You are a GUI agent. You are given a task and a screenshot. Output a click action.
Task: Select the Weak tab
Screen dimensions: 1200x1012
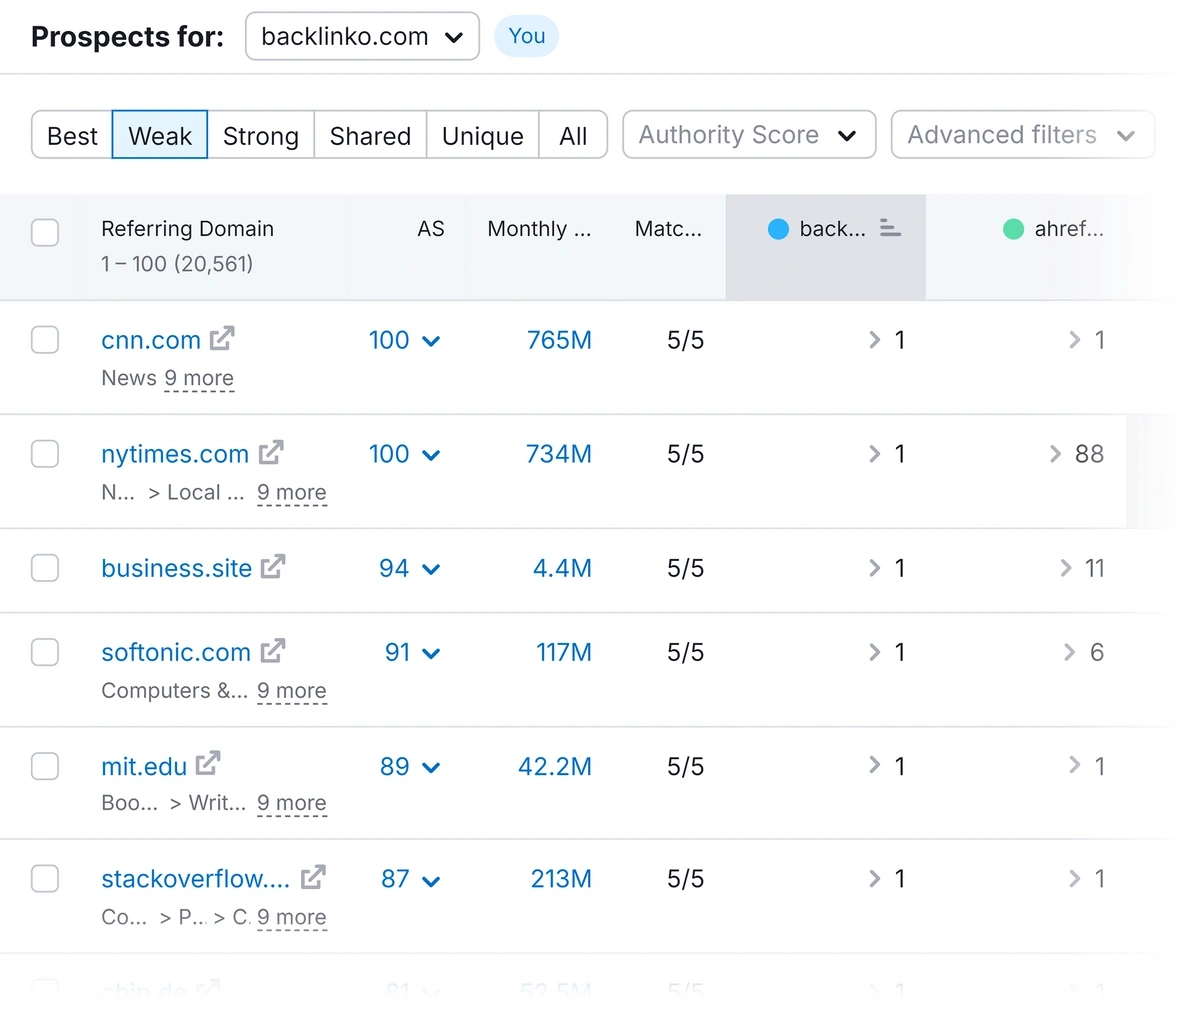[160, 135]
